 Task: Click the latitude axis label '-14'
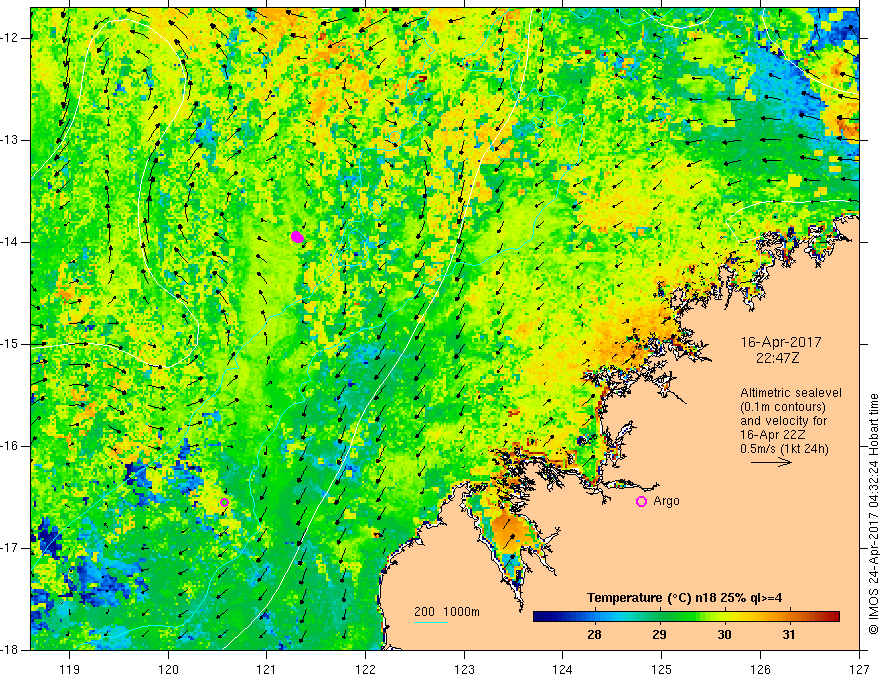[x=11, y=242]
